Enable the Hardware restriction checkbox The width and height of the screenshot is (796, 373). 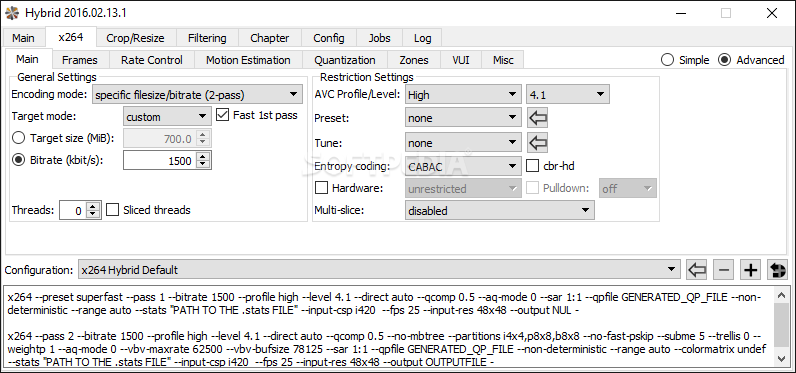[x=321, y=188]
